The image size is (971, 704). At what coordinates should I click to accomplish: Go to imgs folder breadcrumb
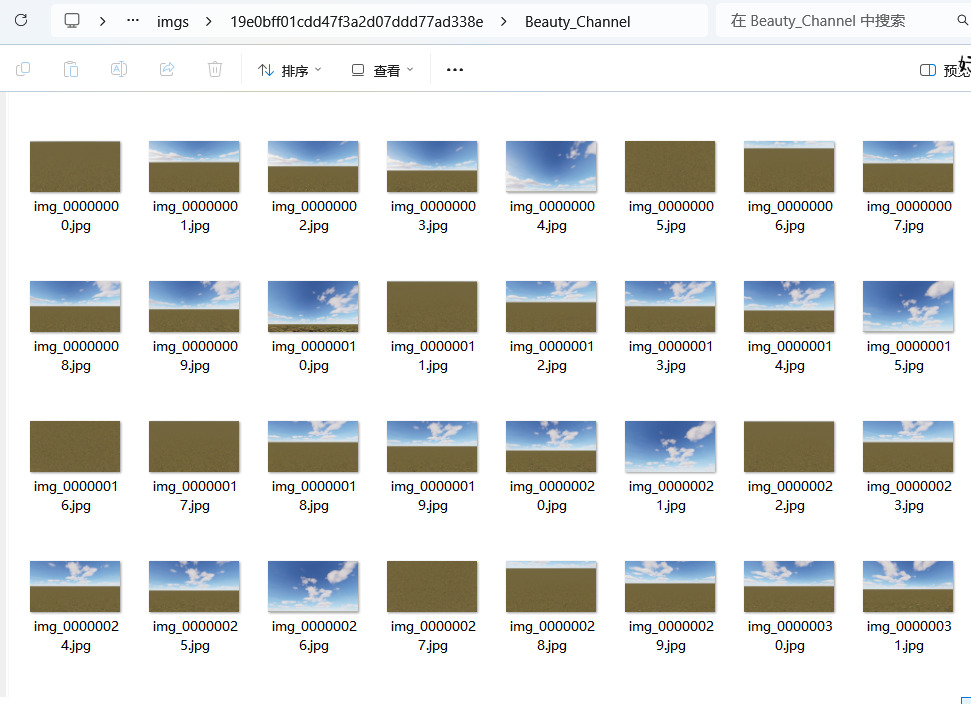(x=173, y=22)
